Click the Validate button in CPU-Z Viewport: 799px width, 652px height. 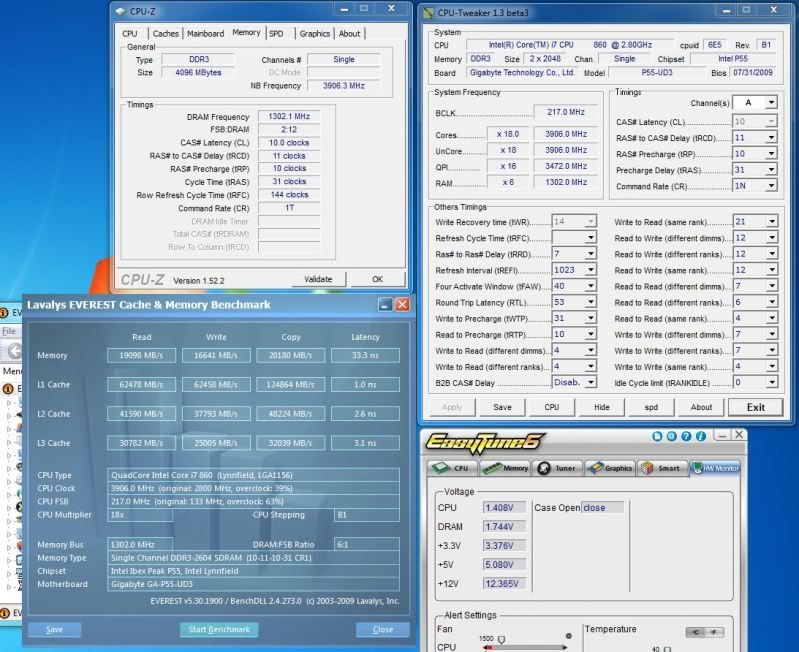tap(318, 279)
